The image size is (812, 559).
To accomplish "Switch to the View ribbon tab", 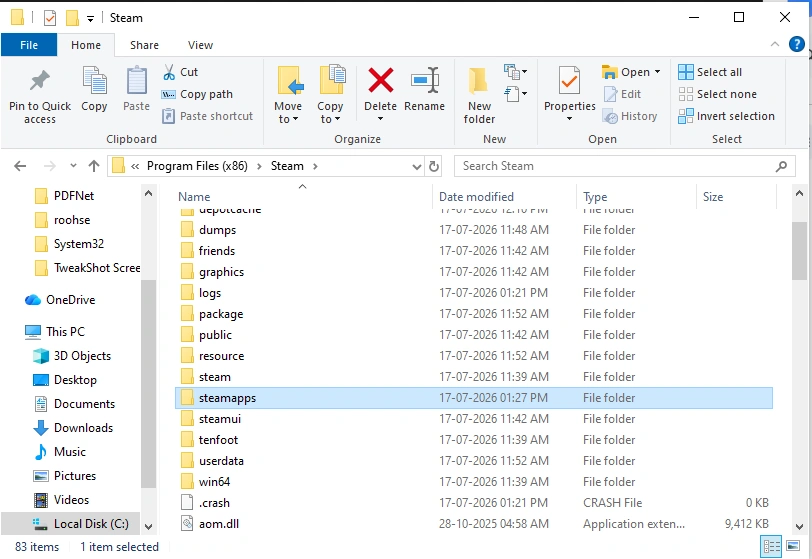I will click(x=200, y=45).
